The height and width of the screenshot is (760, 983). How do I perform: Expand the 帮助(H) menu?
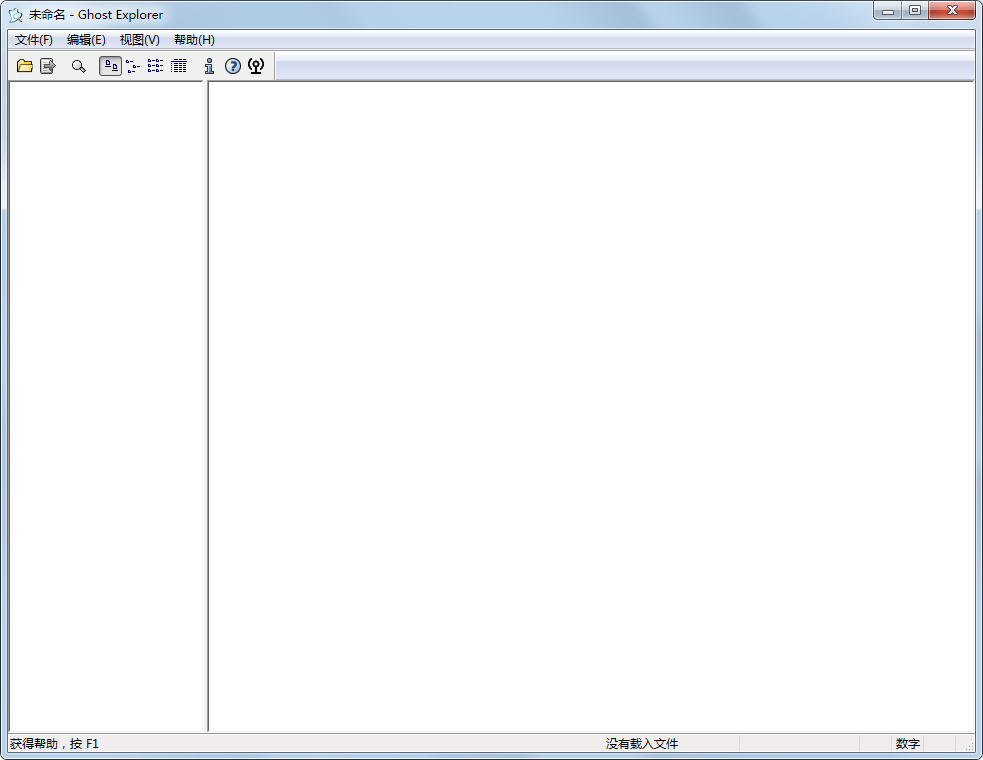coord(194,40)
